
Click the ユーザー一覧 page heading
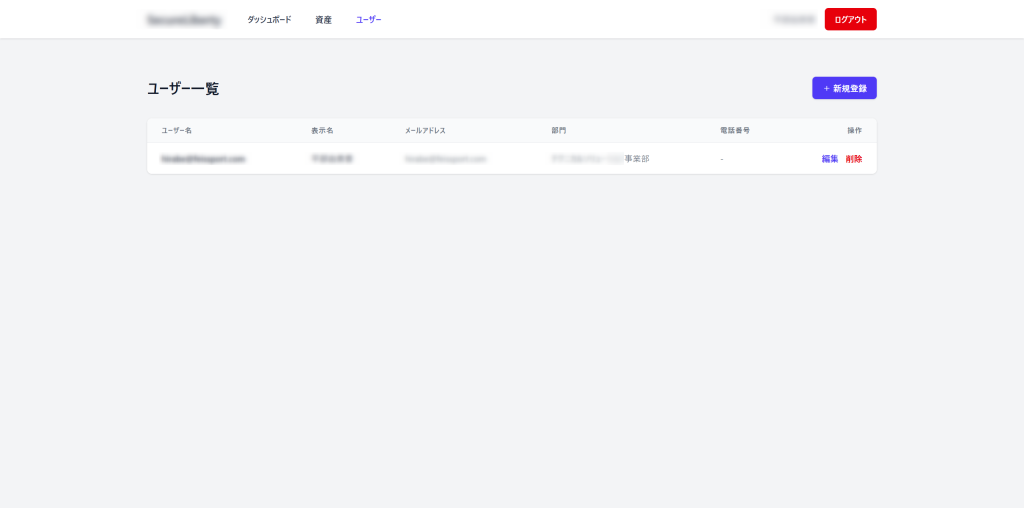click(183, 89)
